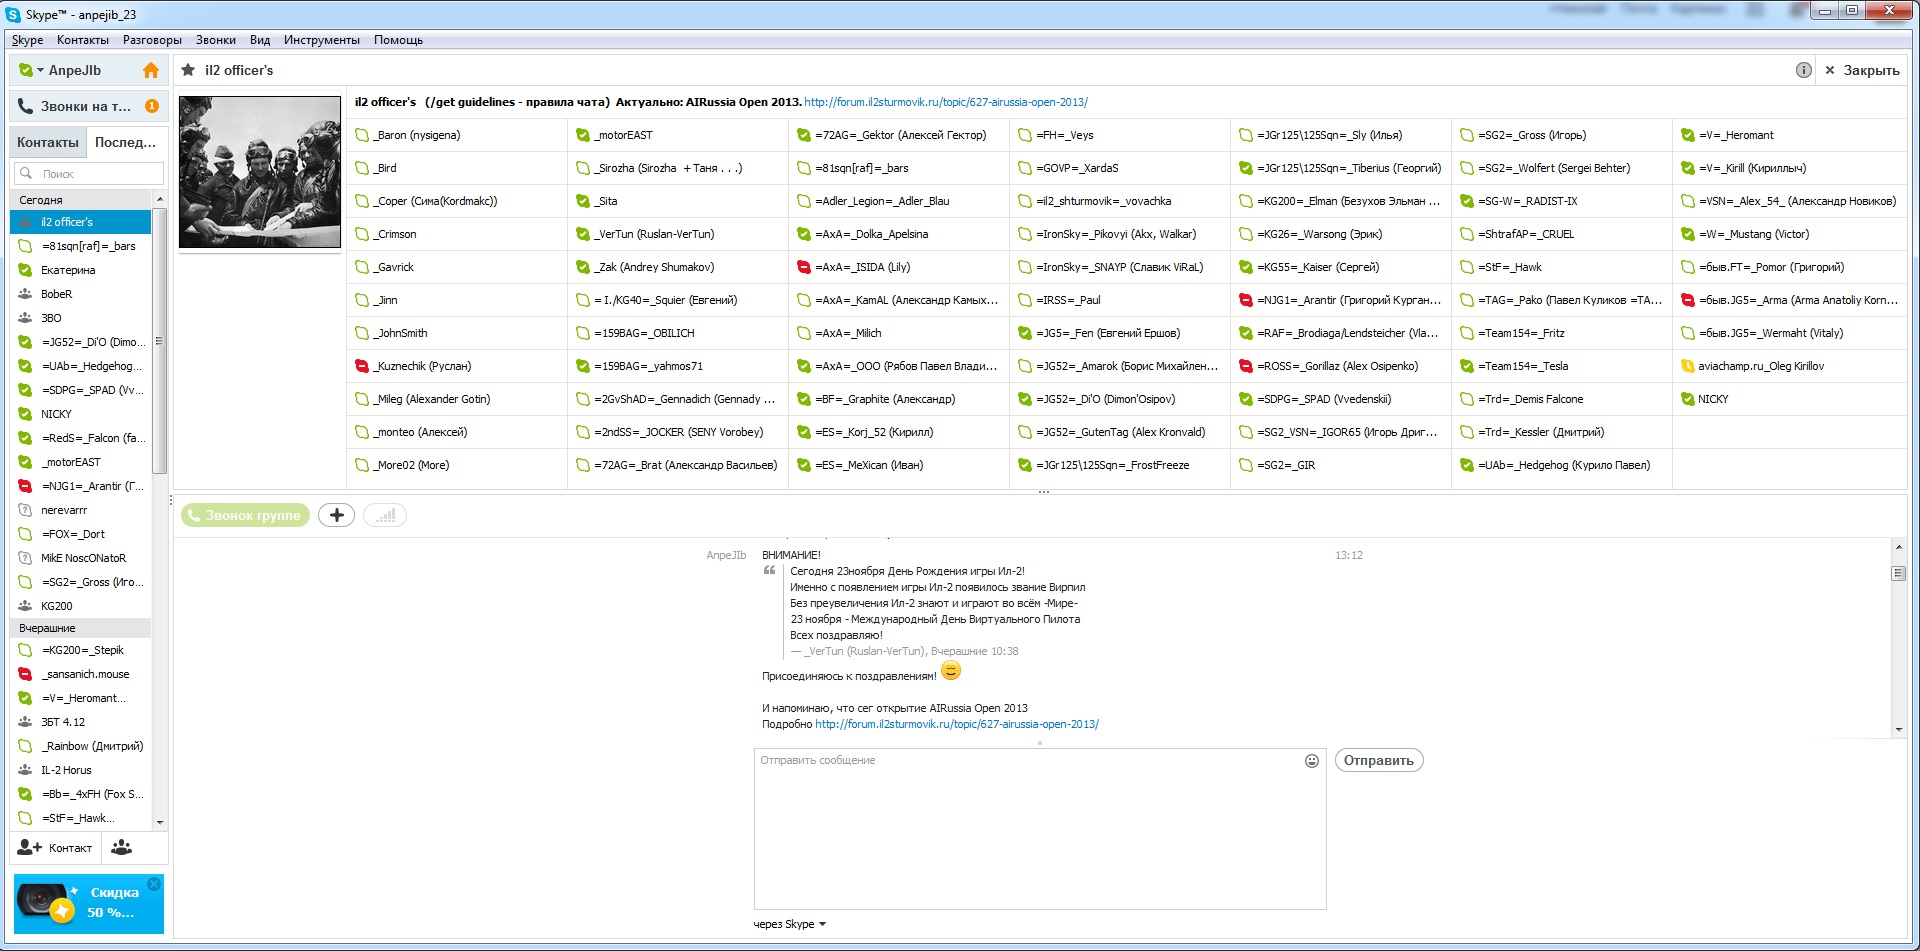Image resolution: width=1920 pixels, height=951 pixels.
Task: Click status icon of _Kuznechik (Руслан)
Action: point(362,366)
